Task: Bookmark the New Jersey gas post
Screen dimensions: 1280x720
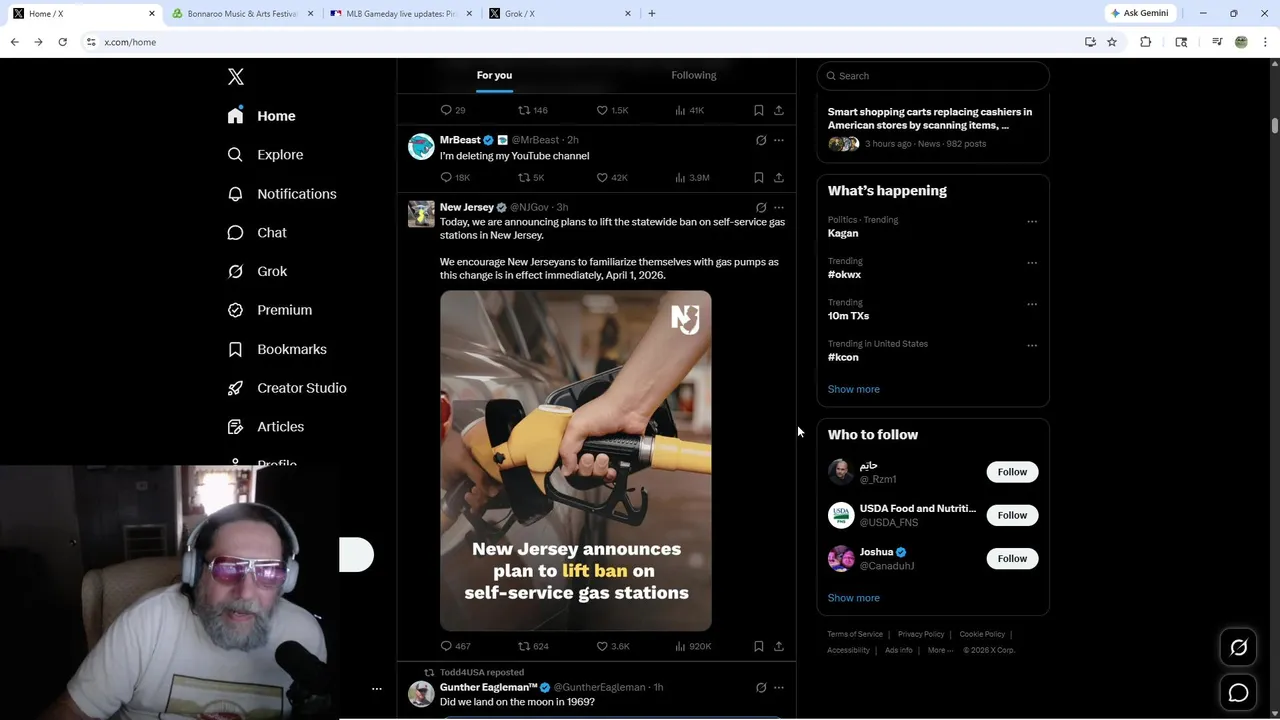Action: tap(758, 646)
